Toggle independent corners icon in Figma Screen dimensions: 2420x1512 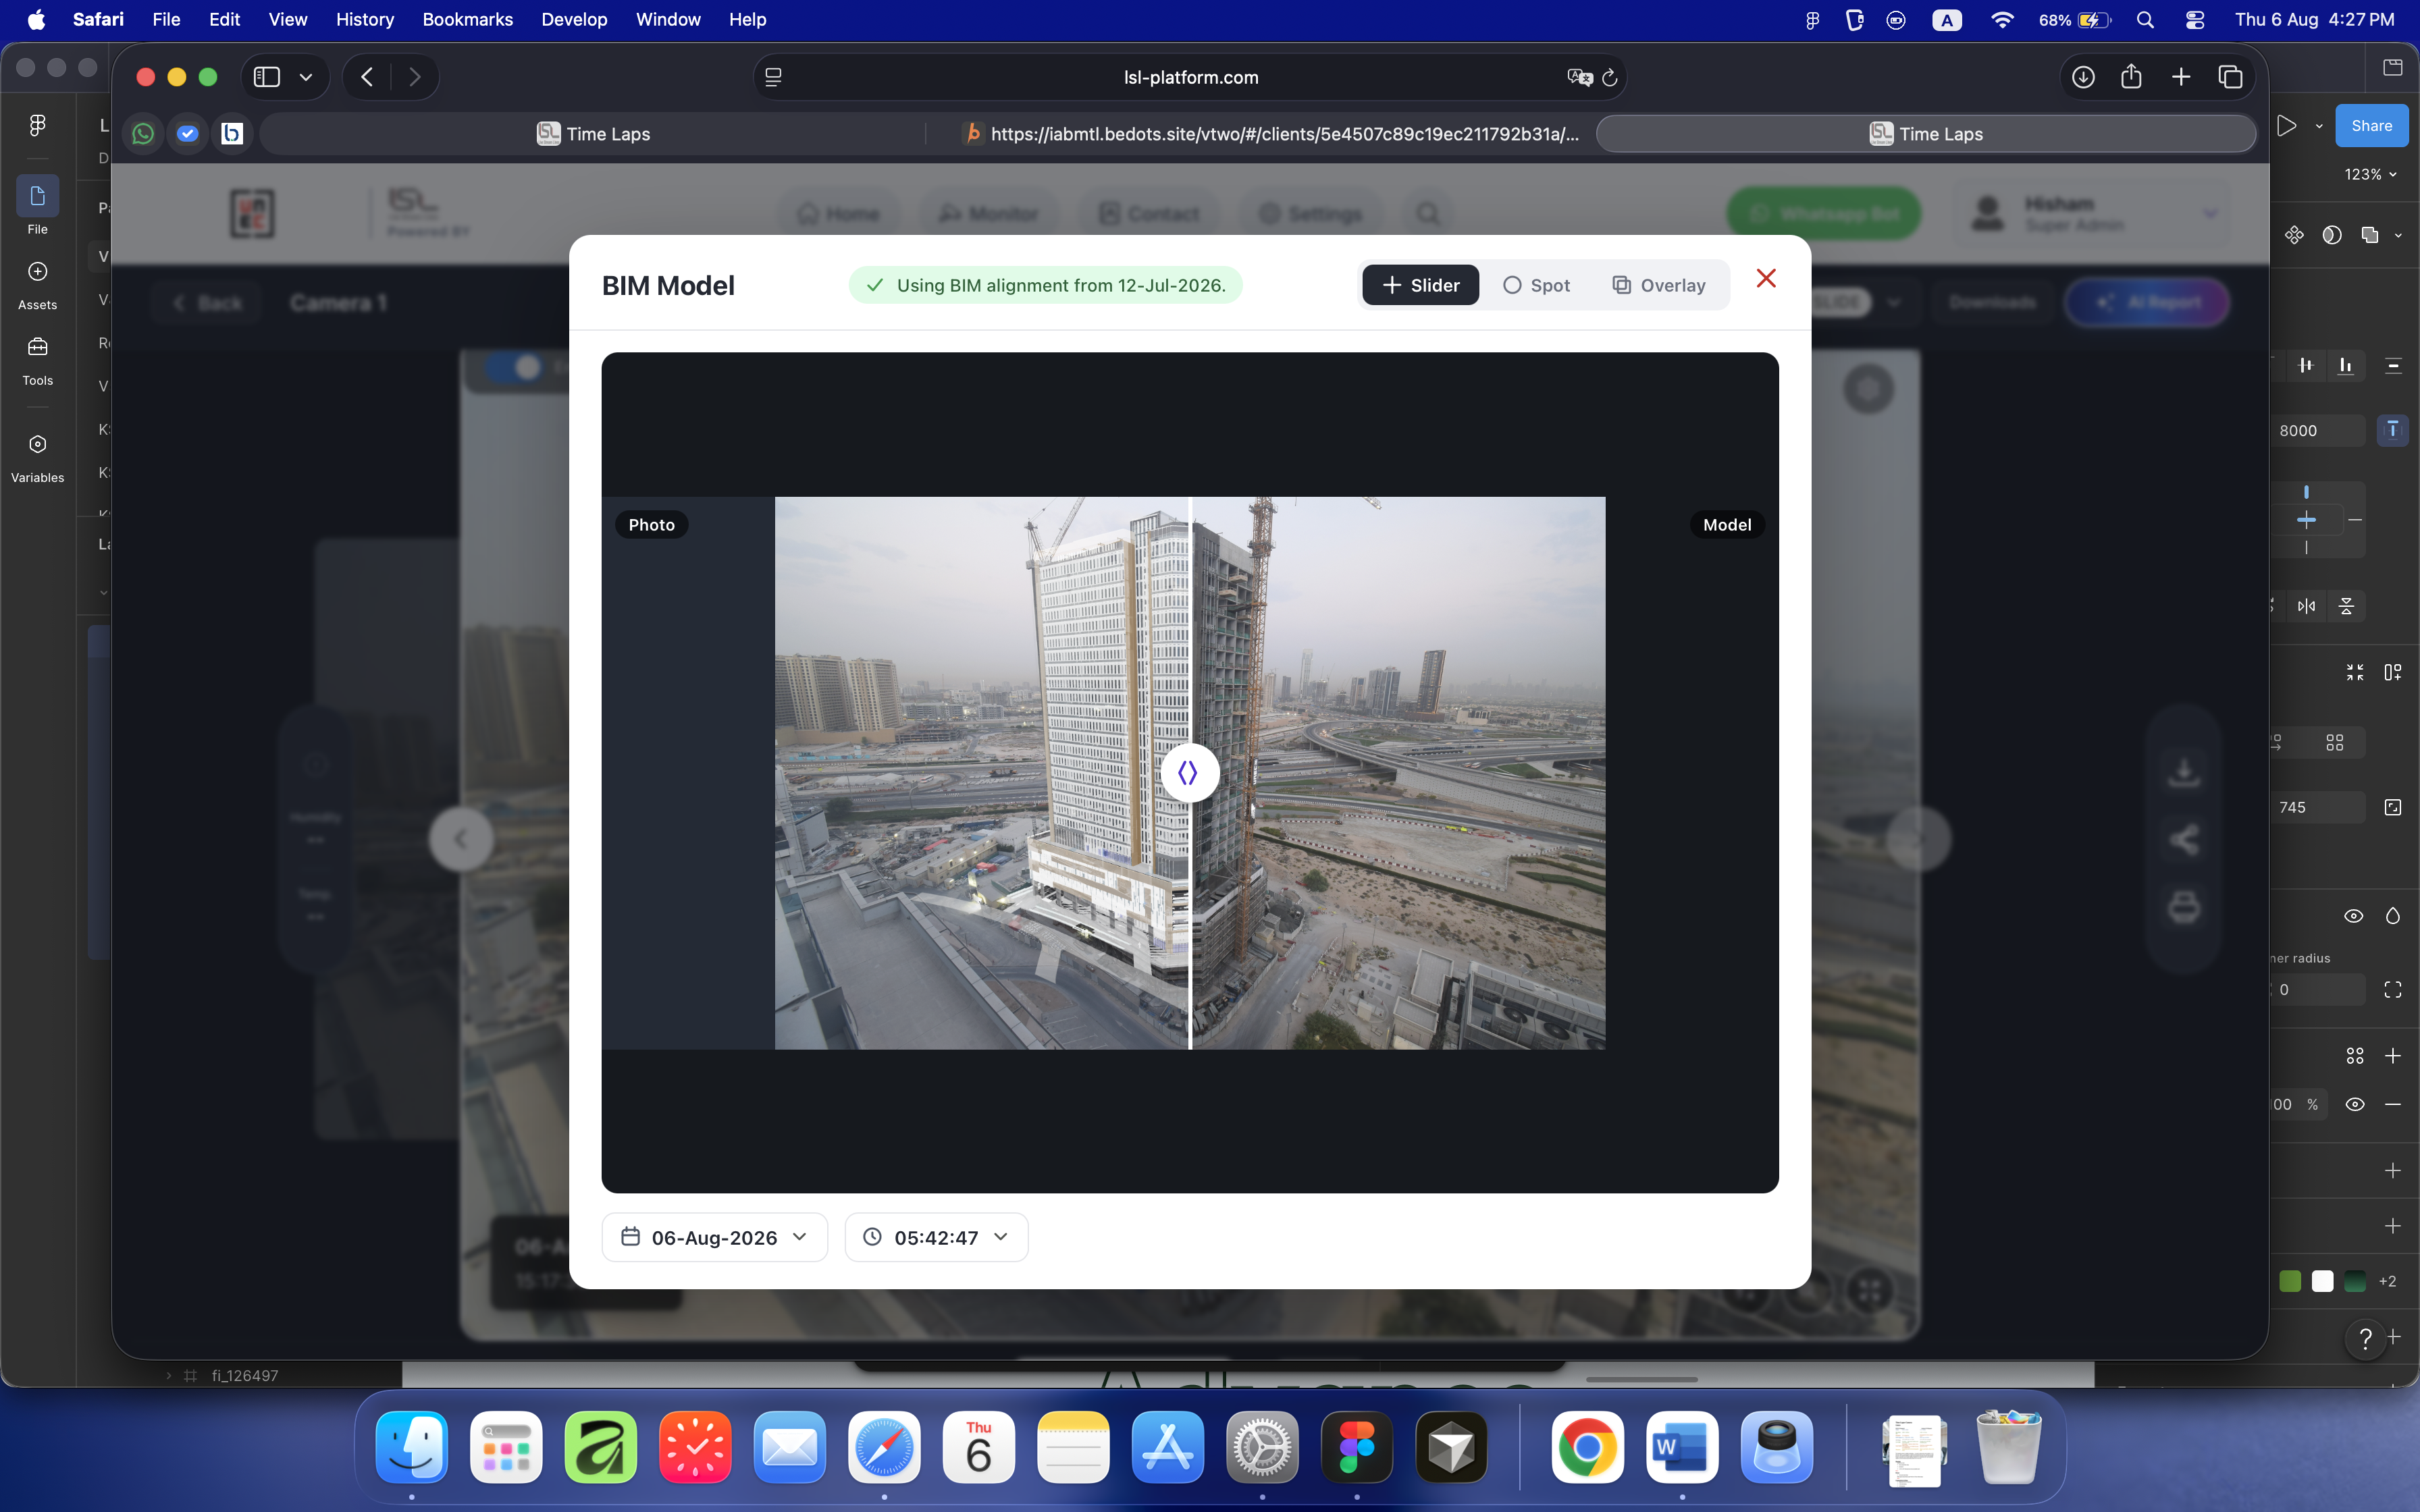click(2393, 989)
